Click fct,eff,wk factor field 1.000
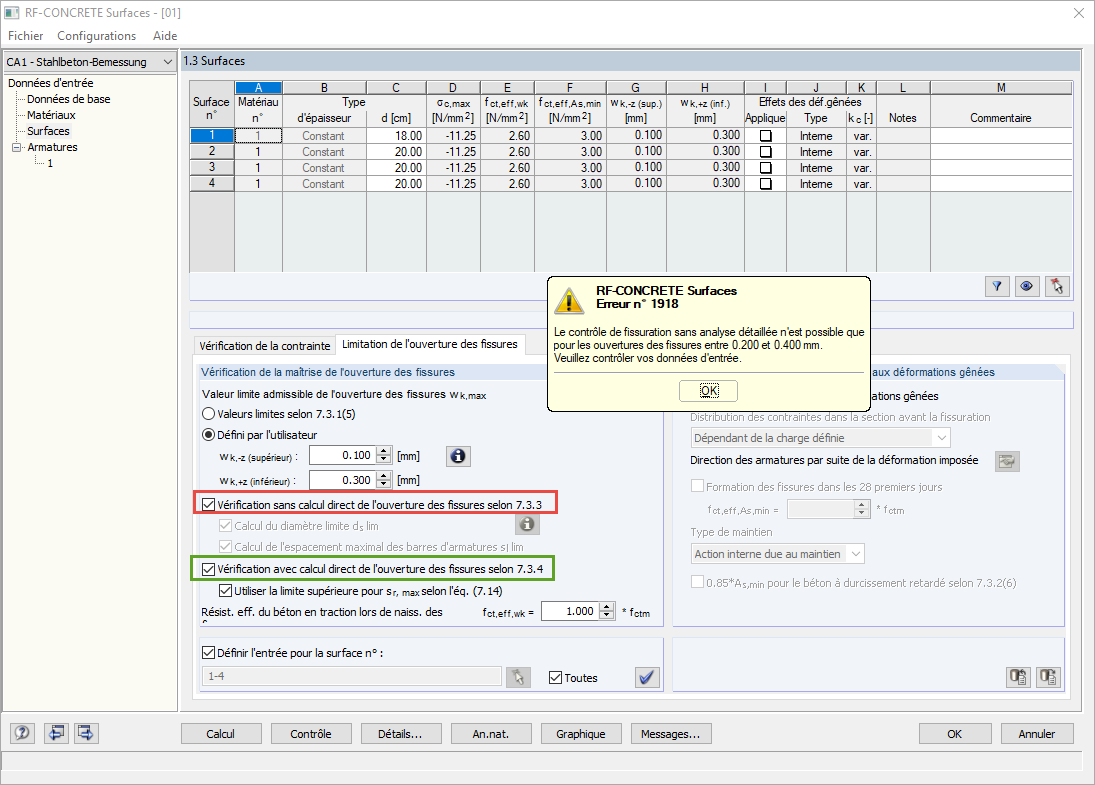Image resolution: width=1095 pixels, height=785 pixels. click(x=571, y=611)
